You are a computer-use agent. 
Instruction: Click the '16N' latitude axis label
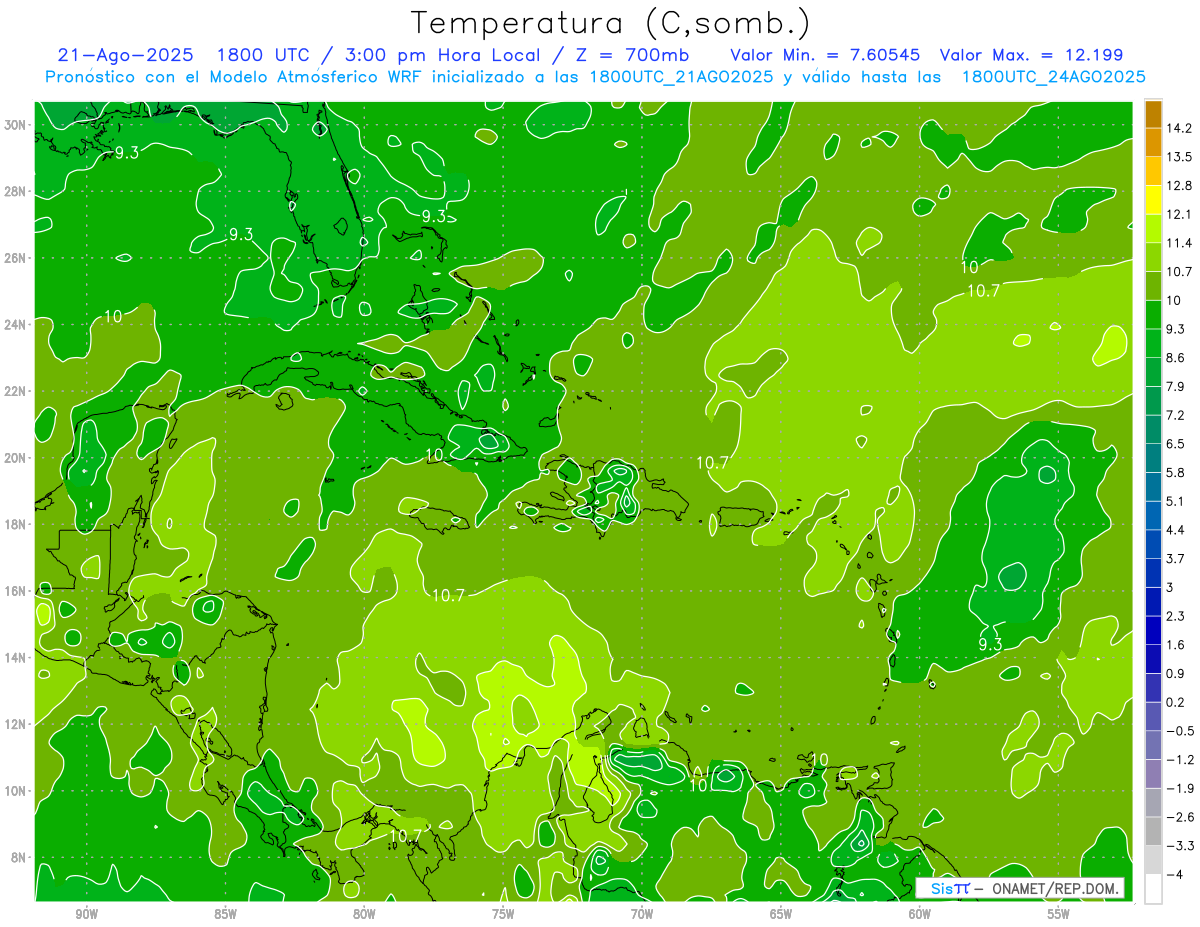17,591
